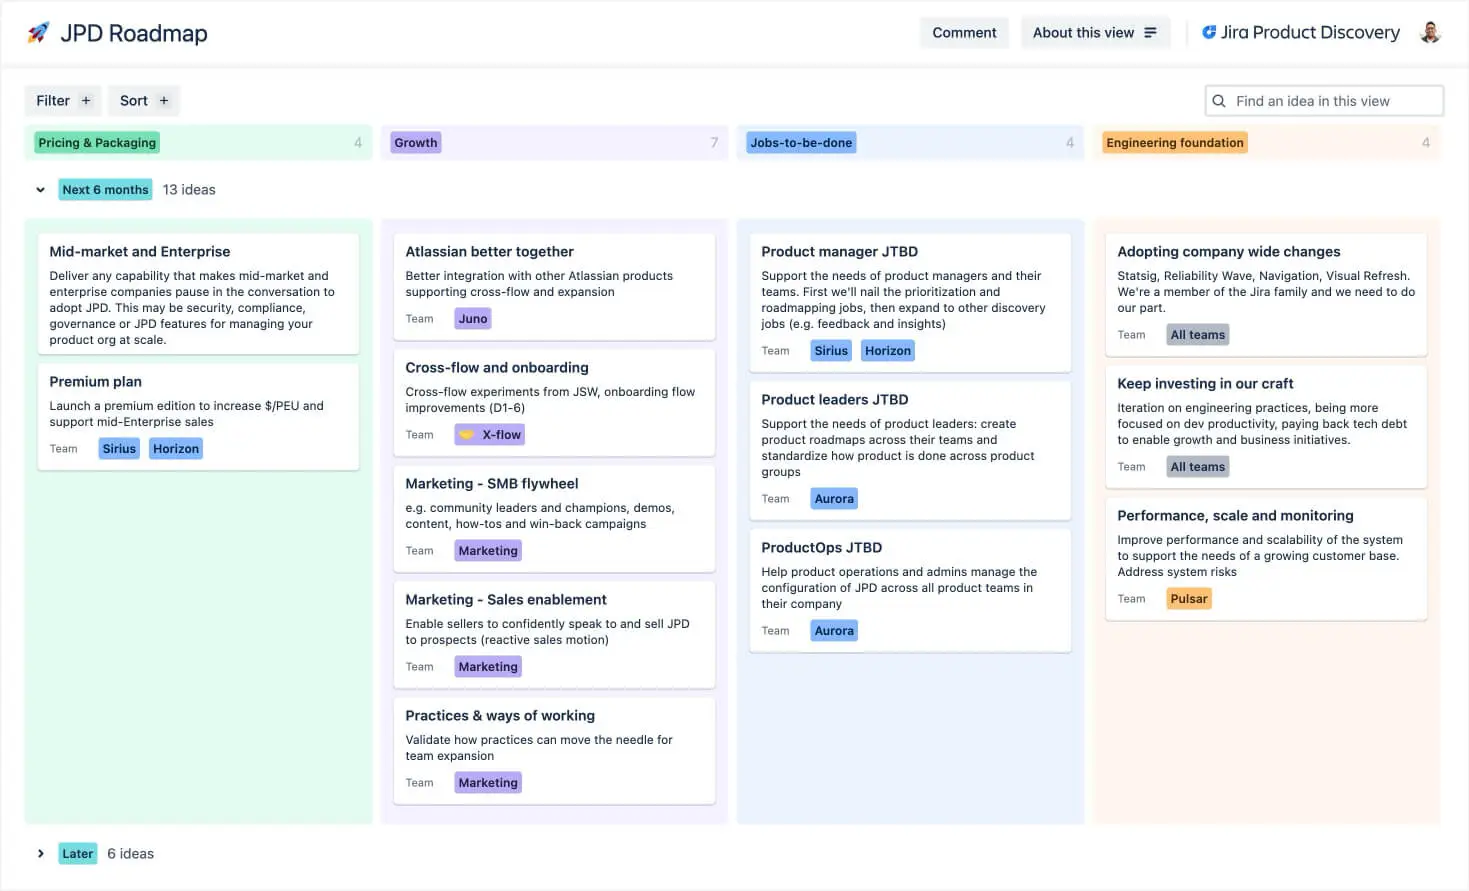Click the Horizon tag on Premium plan
The width and height of the screenshot is (1469, 891).
click(x=176, y=449)
